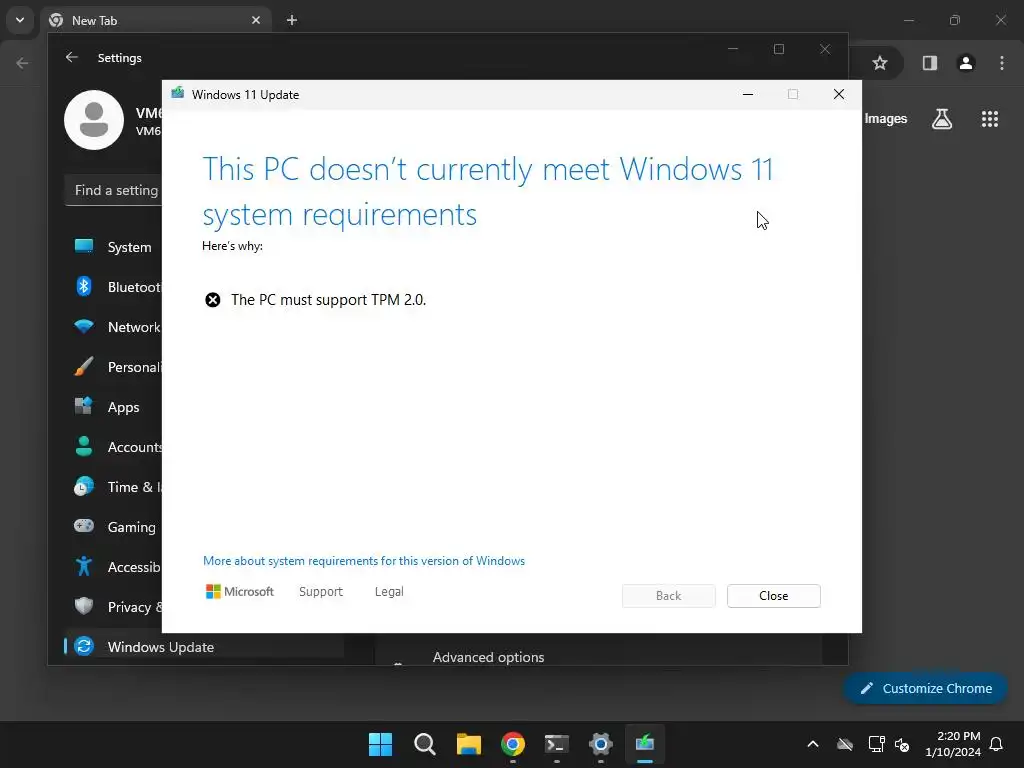Image resolution: width=1024 pixels, height=768 pixels.
Task: Open the Legal link in update dialog
Action: coord(389,592)
